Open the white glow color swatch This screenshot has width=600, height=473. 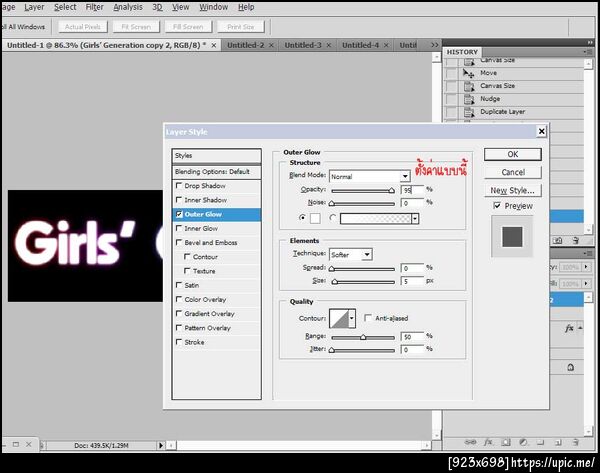point(315,218)
